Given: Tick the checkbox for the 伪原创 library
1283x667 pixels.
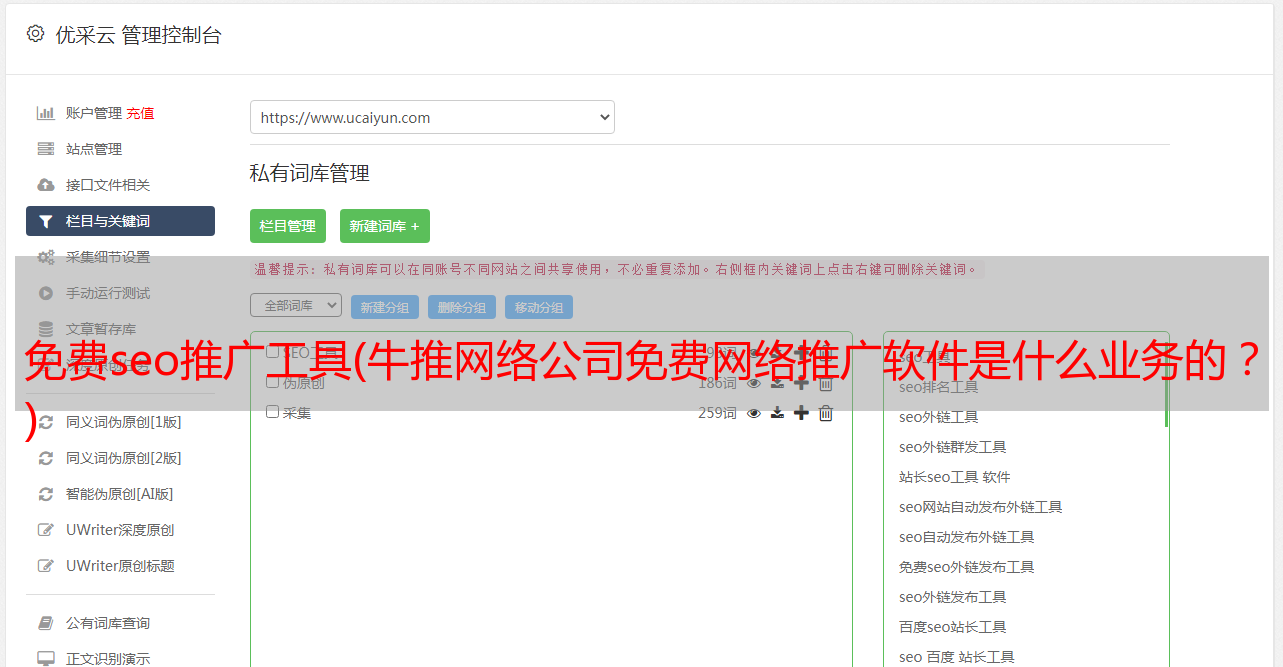Looking at the screenshot, I should [x=272, y=382].
